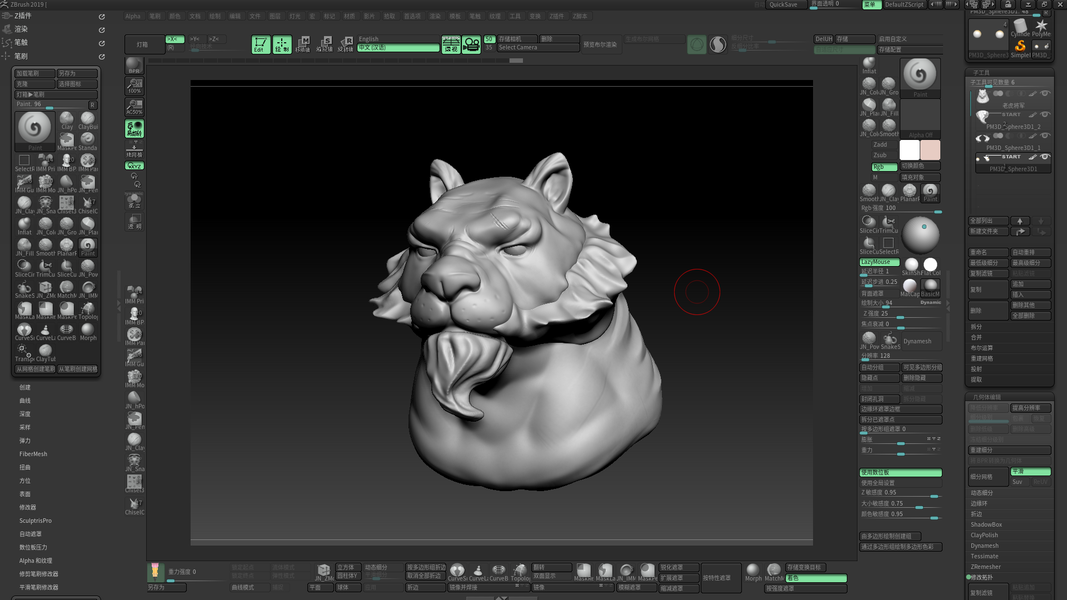The height and width of the screenshot is (600, 1067).
Task: Select the Inflat brush in the left palette
Action: (x=24, y=226)
